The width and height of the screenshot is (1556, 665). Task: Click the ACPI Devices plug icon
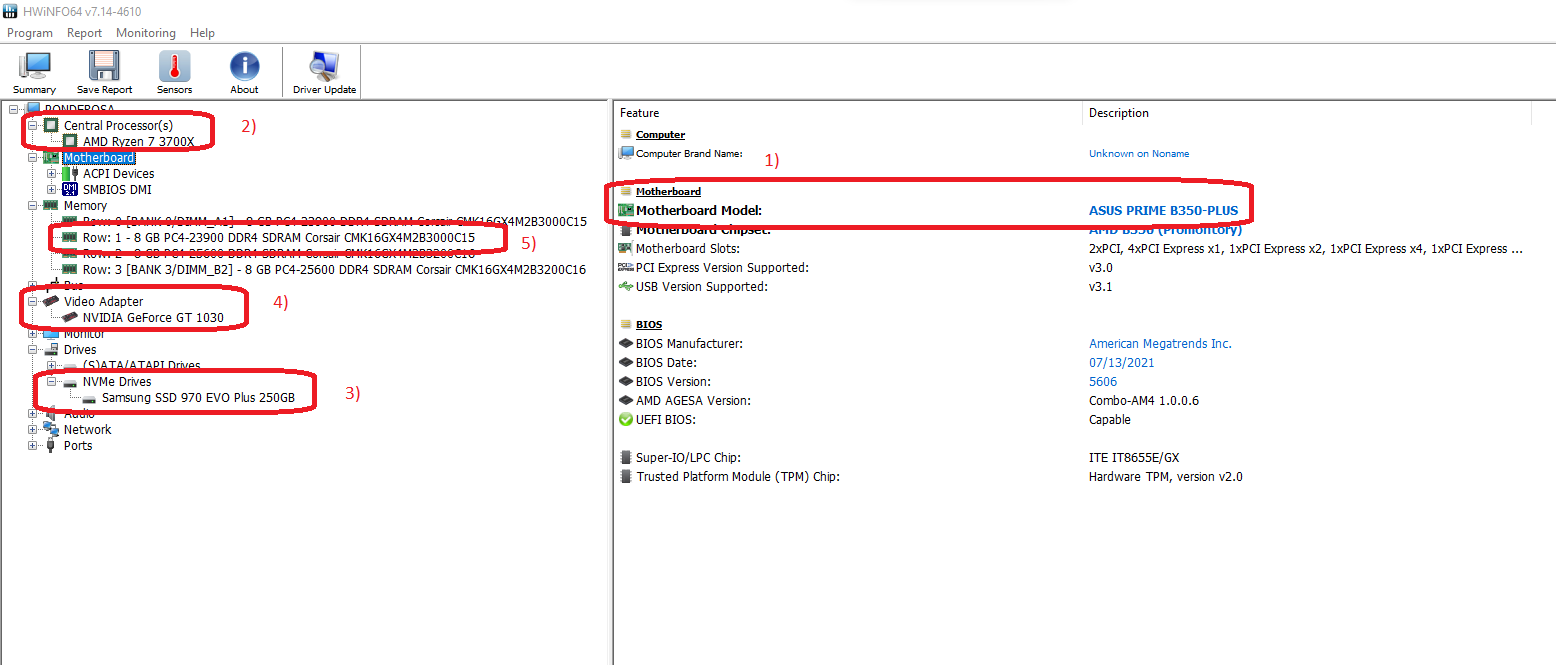(70, 173)
